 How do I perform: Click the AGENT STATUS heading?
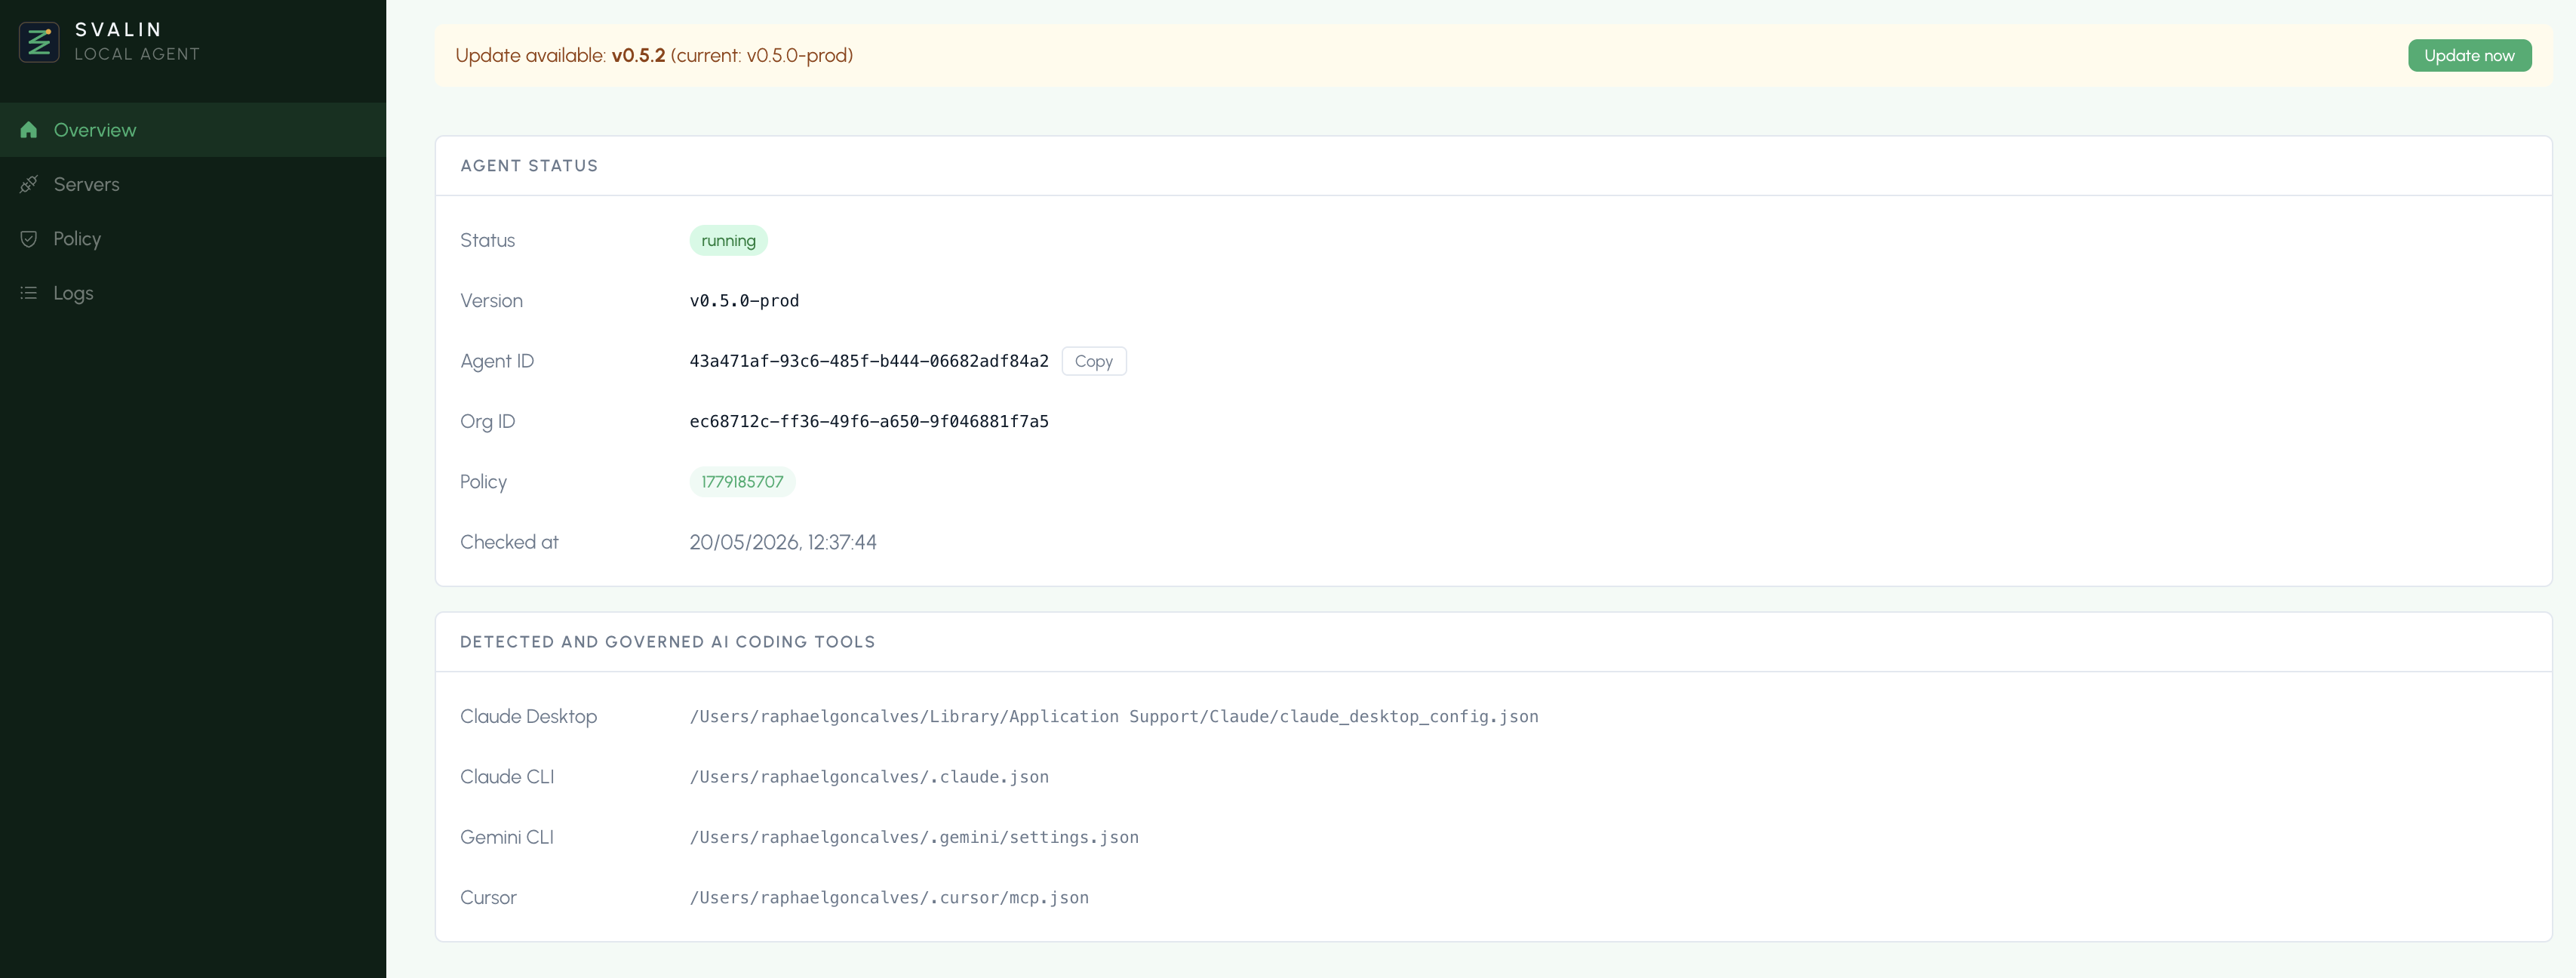pyautogui.click(x=529, y=166)
